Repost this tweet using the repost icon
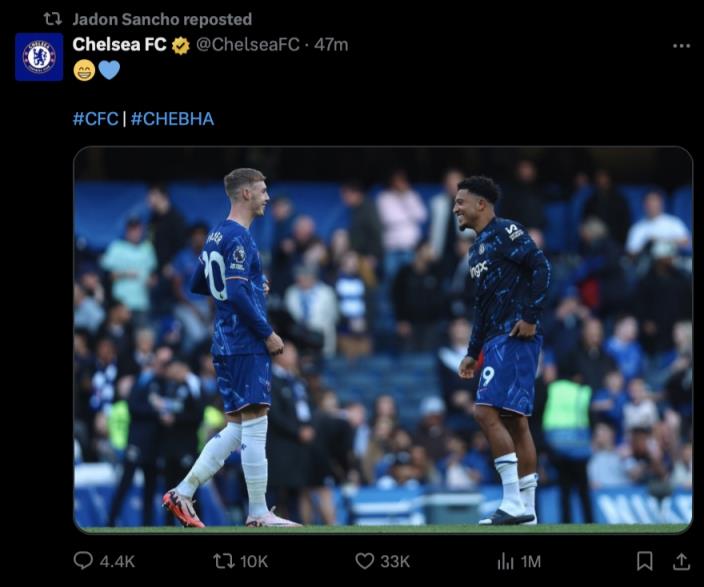The width and height of the screenshot is (704, 587). (224, 561)
